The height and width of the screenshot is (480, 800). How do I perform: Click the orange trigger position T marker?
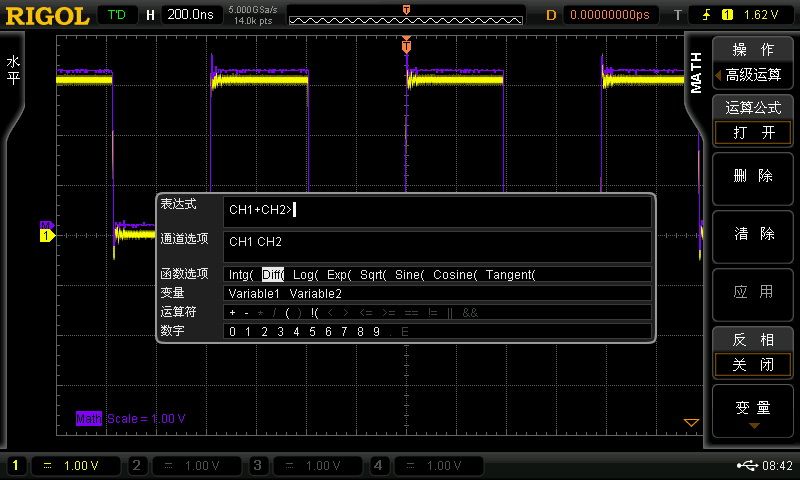406,46
